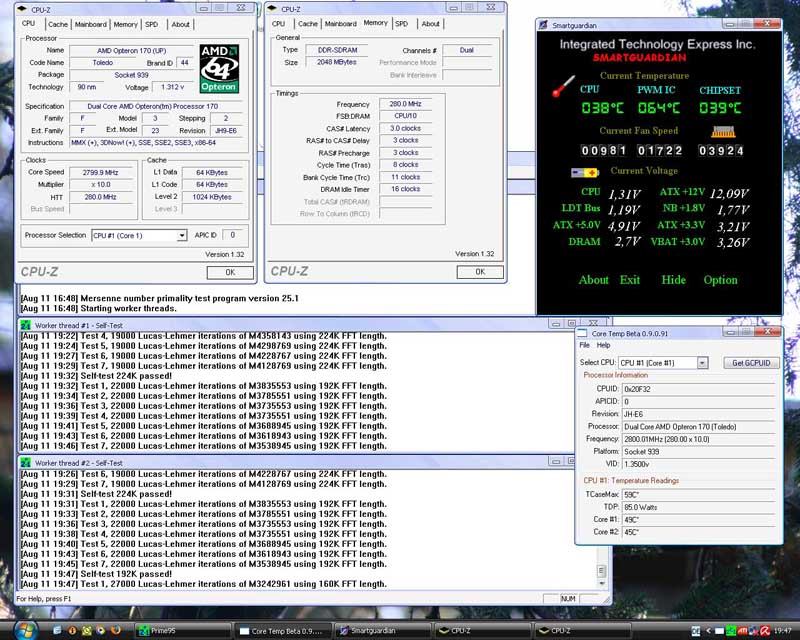
Task: Open the Processor Selection dropdown in CPU-Z
Action: 181,235
